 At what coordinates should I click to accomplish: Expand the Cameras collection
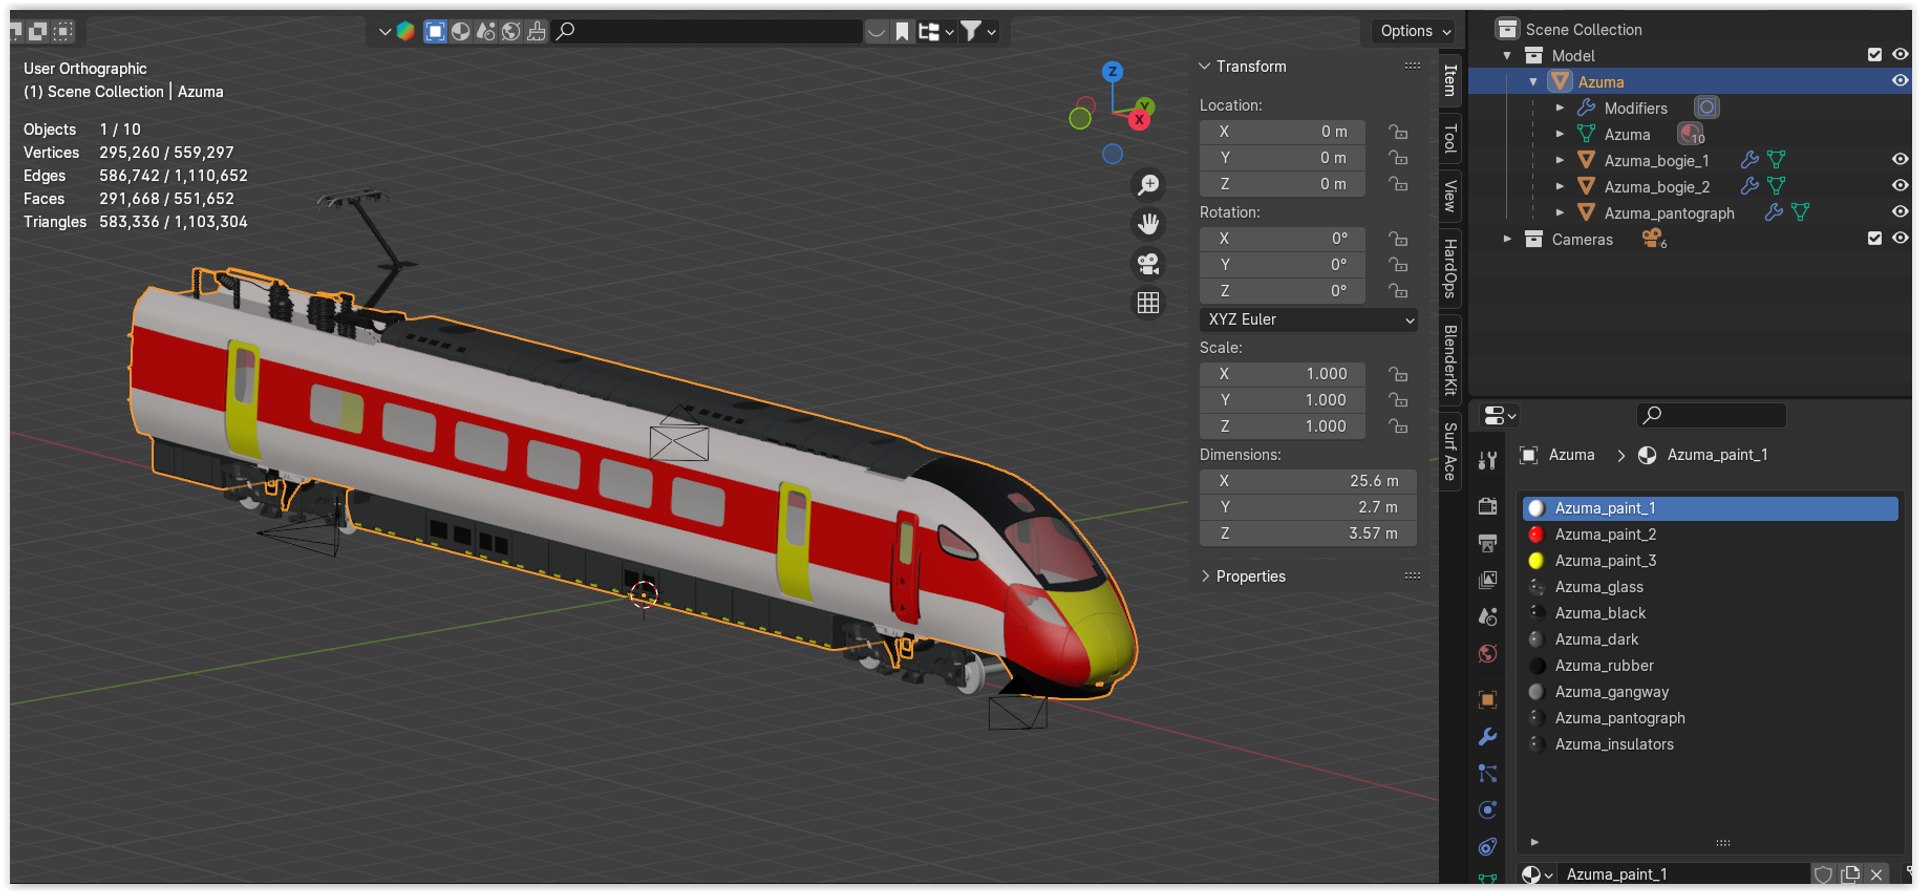tap(1507, 239)
